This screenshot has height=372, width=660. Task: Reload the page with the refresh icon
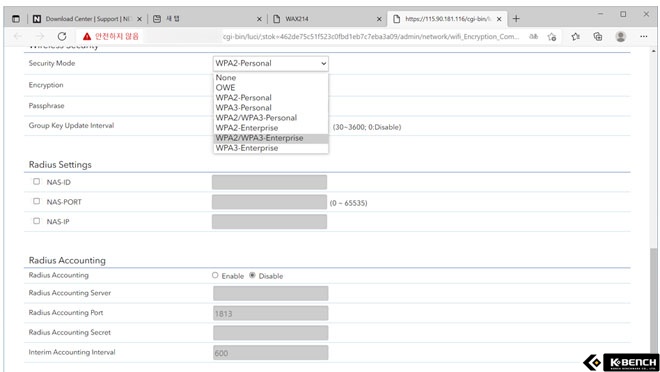[x=62, y=37]
